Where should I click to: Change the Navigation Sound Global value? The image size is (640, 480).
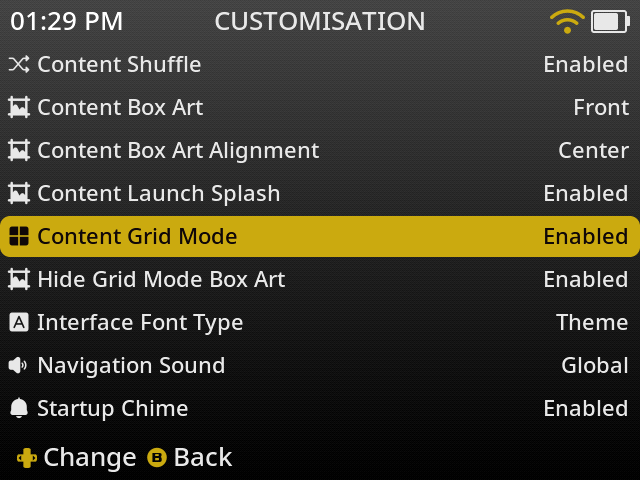[594, 366]
